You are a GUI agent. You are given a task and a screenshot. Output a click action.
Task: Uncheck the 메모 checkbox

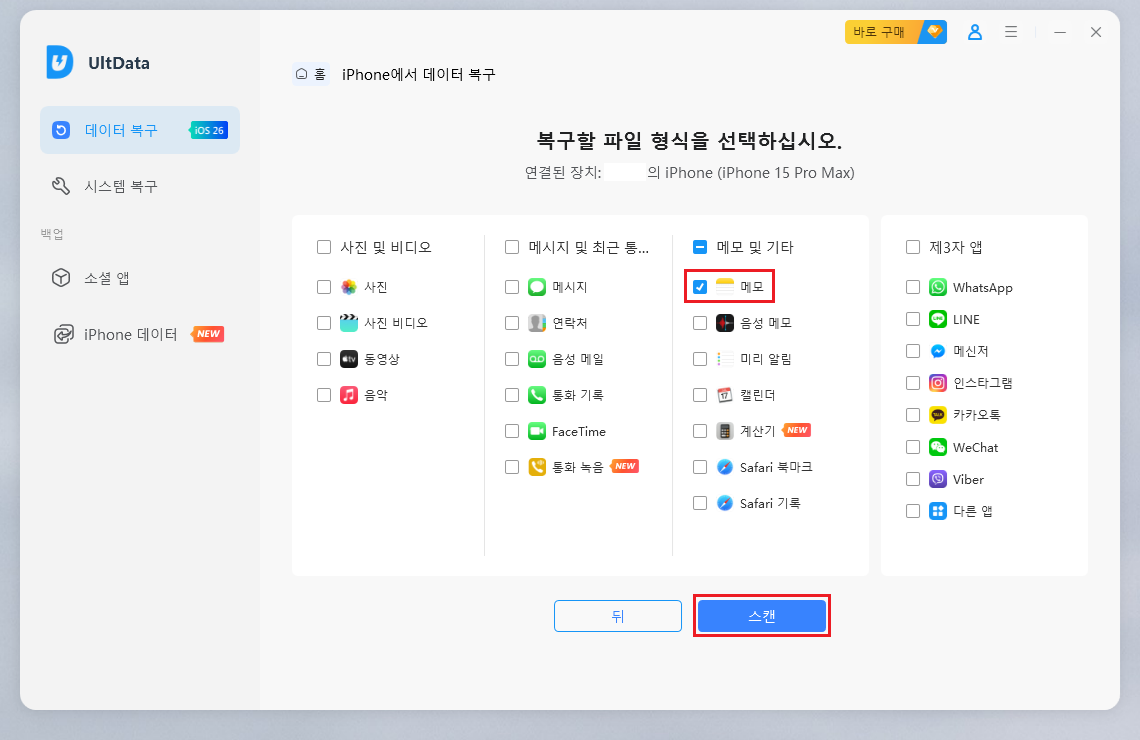pyautogui.click(x=700, y=287)
